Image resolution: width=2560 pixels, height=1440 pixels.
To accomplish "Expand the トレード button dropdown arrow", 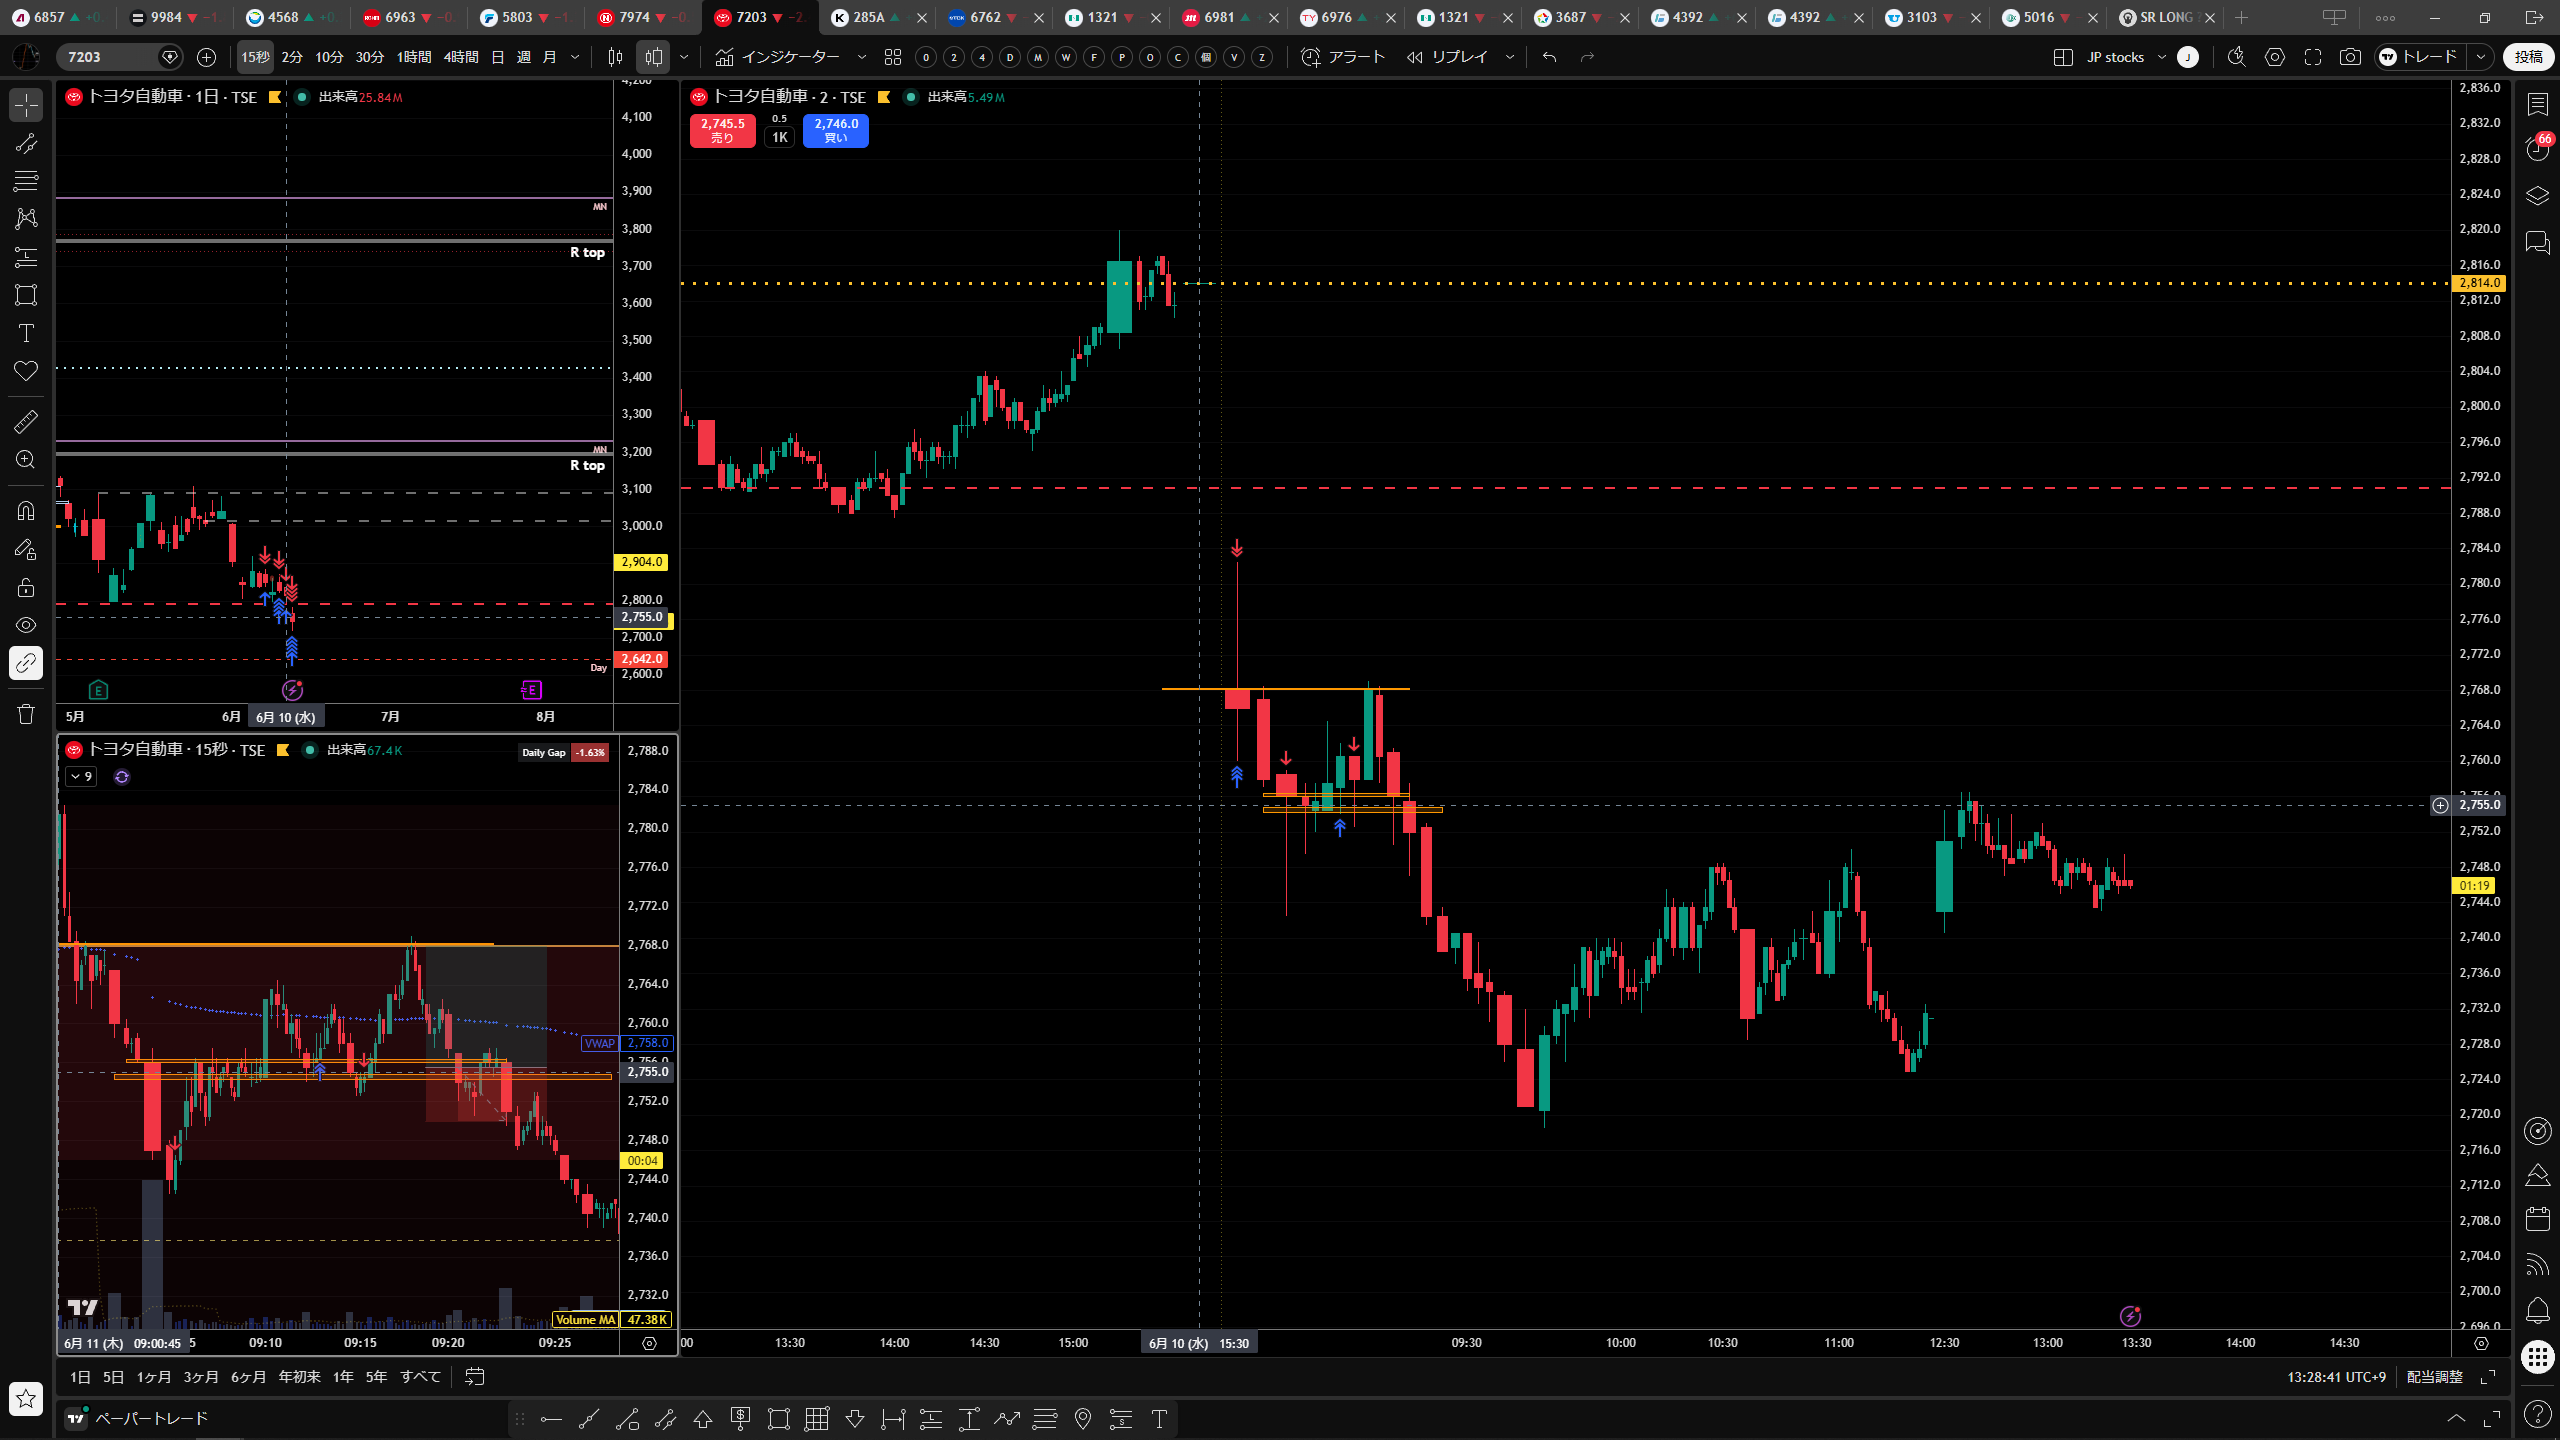I will (x=2480, y=57).
